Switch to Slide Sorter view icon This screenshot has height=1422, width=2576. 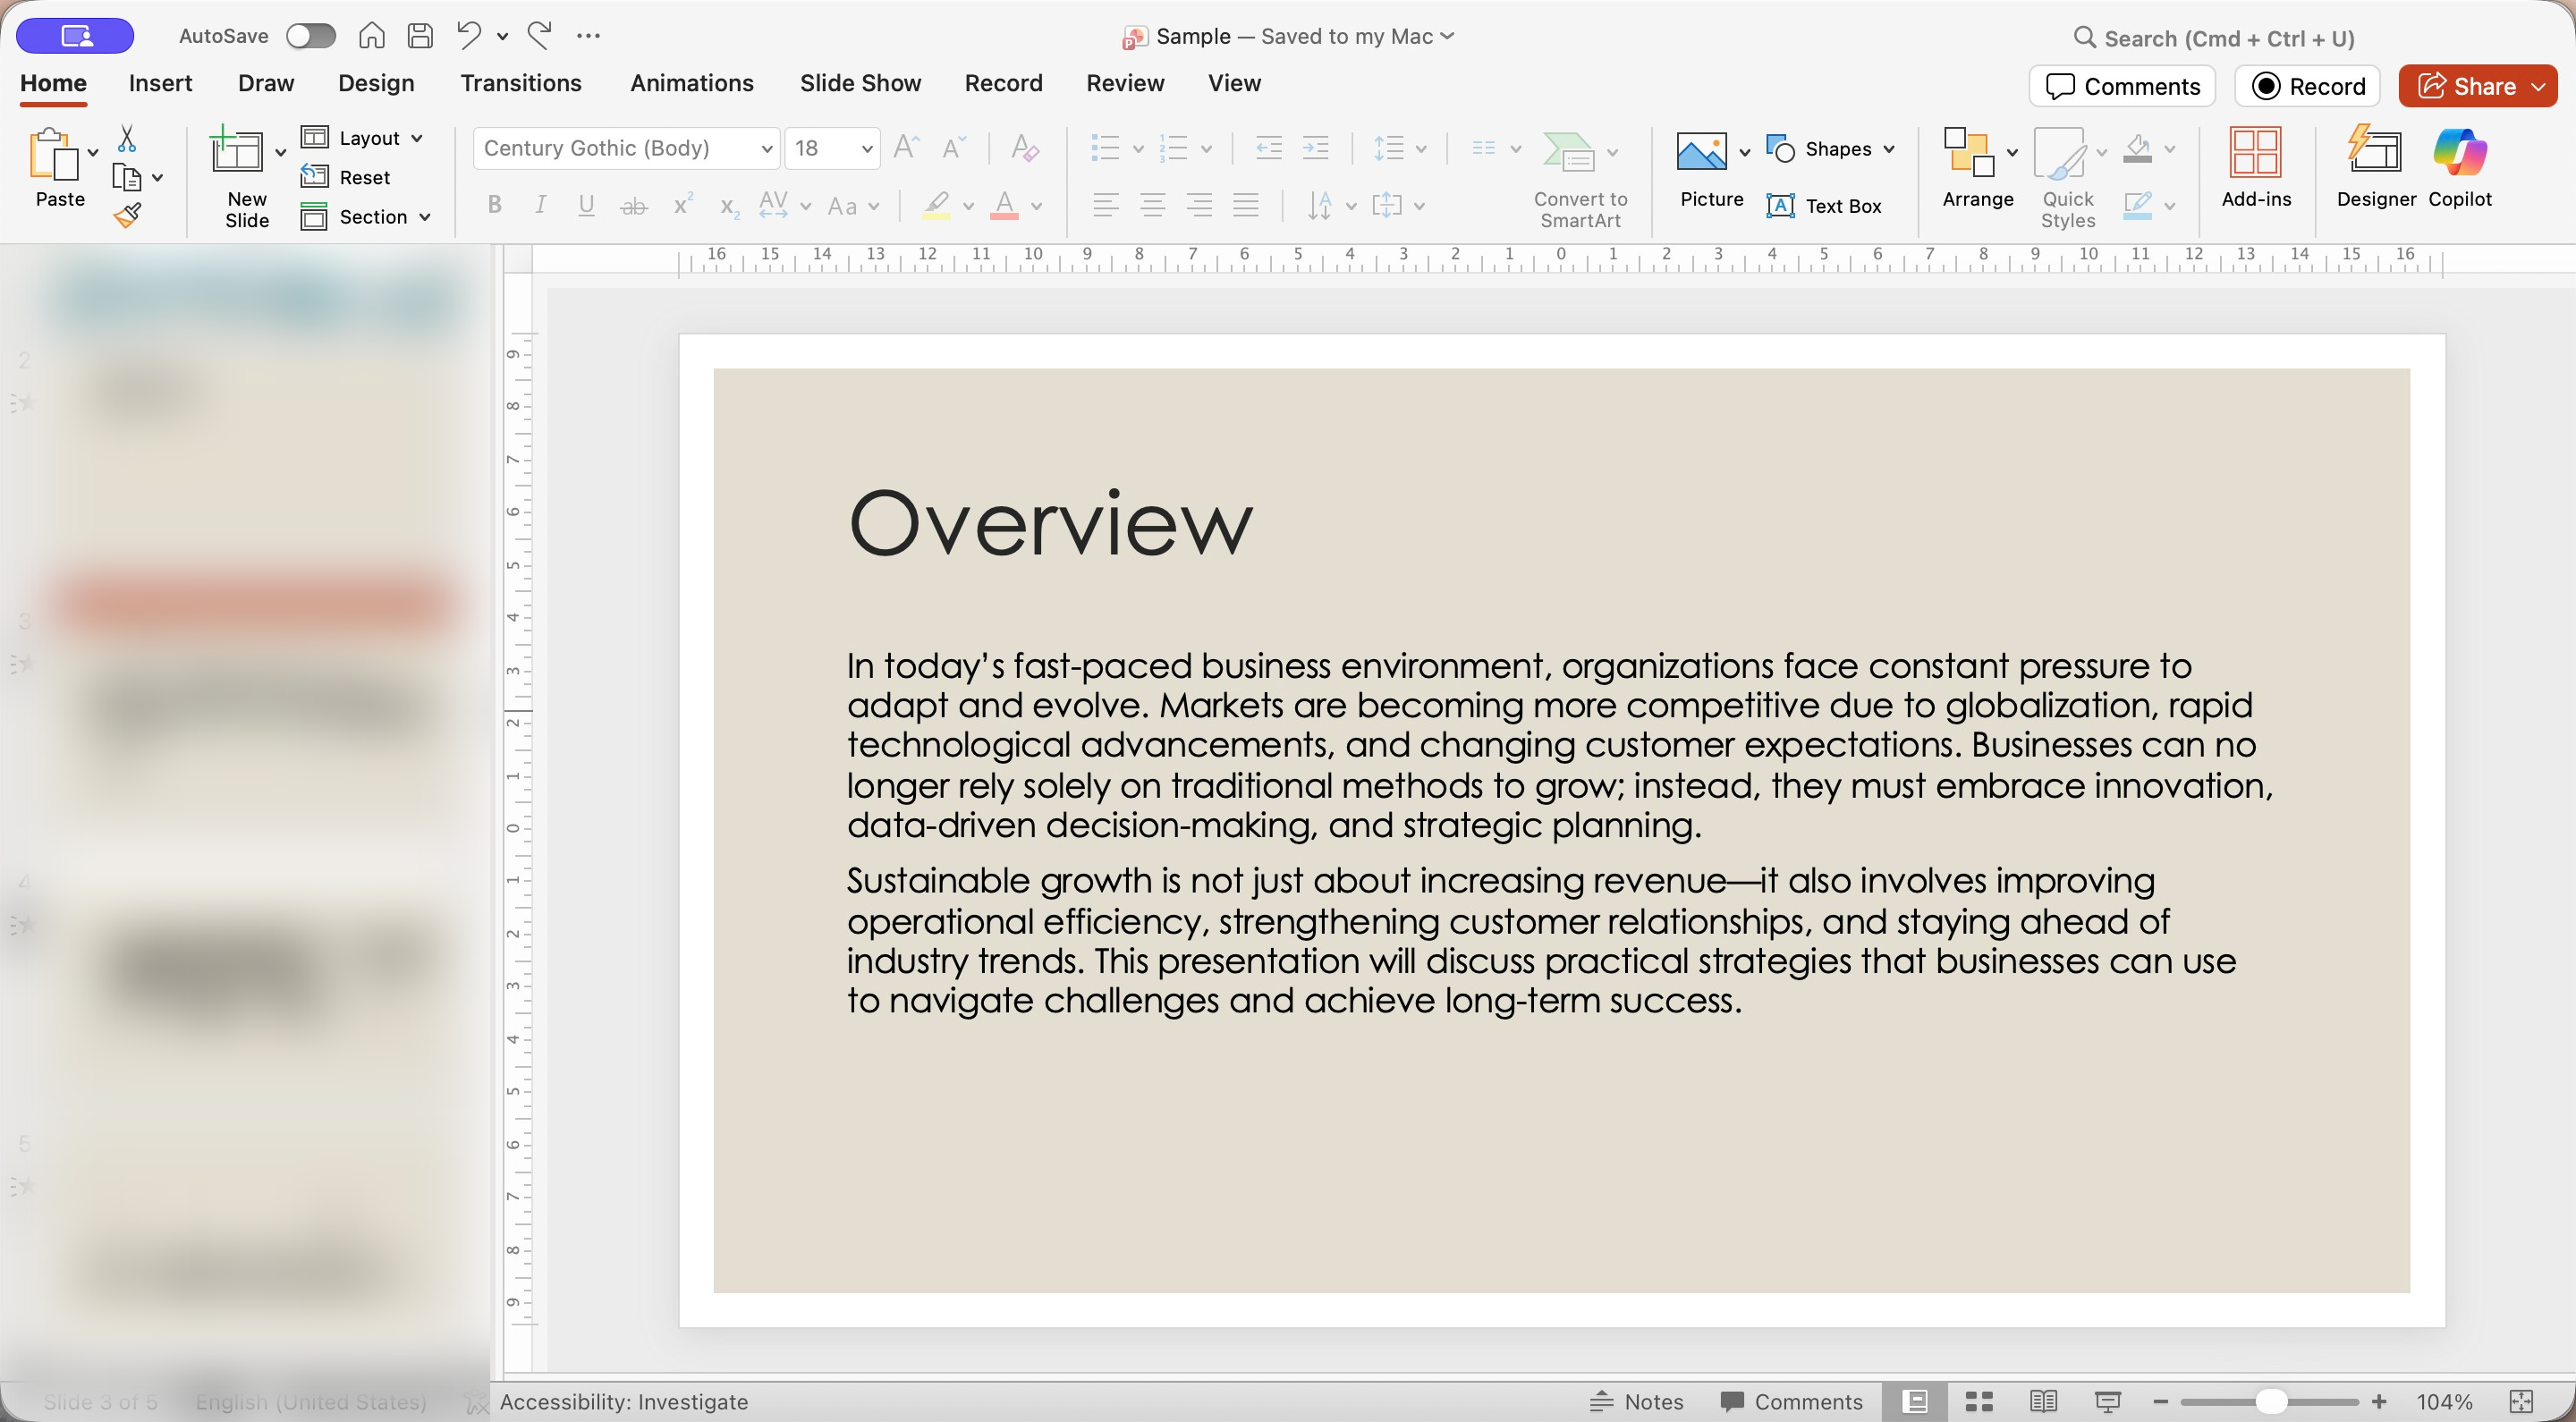(1979, 1401)
